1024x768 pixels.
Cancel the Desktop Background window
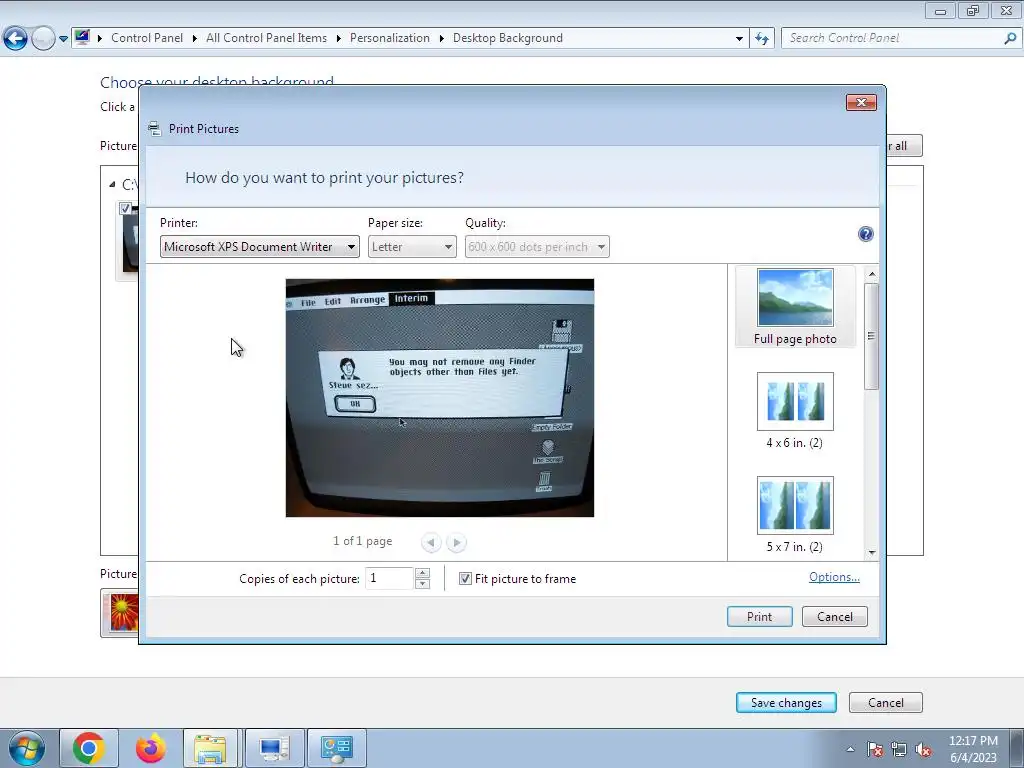(x=886, y=703)
